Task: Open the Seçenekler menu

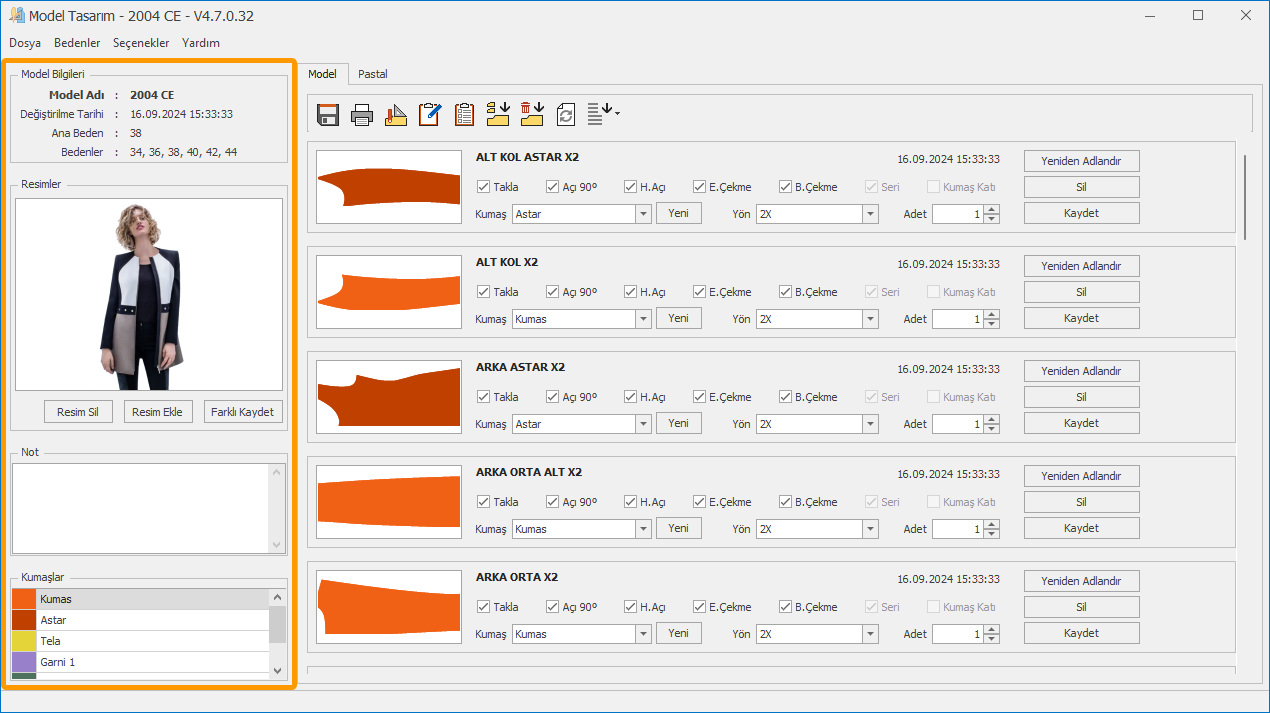Action: [141, 43]
